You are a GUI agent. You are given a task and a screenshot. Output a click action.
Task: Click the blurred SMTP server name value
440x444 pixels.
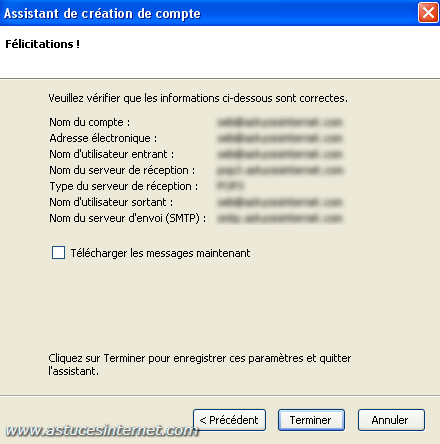point(280,218)
